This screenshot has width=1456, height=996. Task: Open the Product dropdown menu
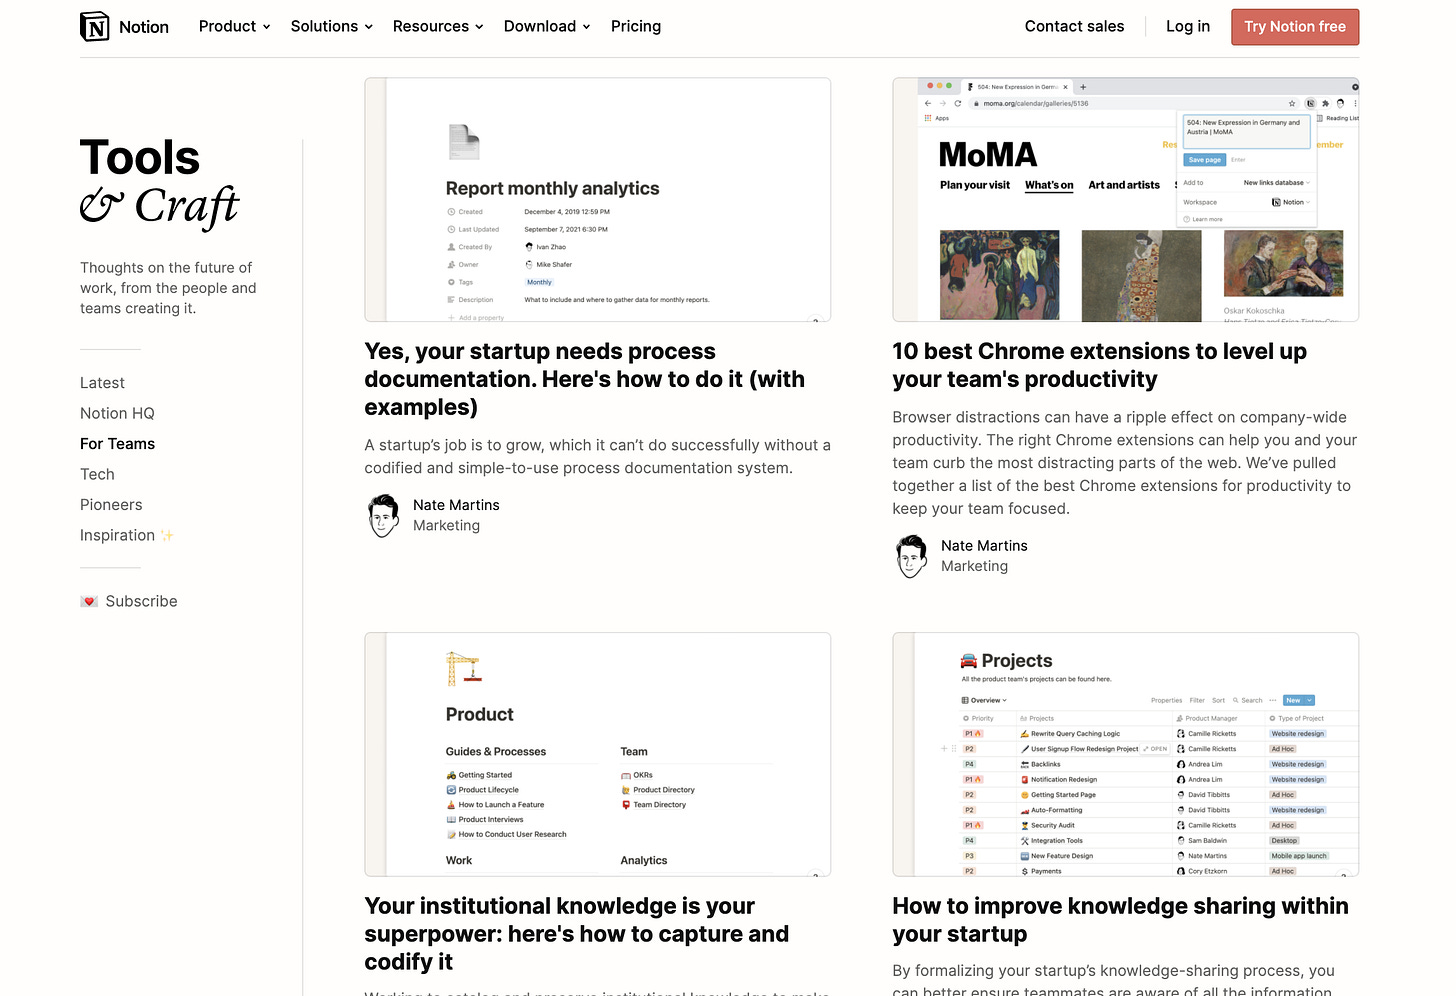tap(235, 26)
